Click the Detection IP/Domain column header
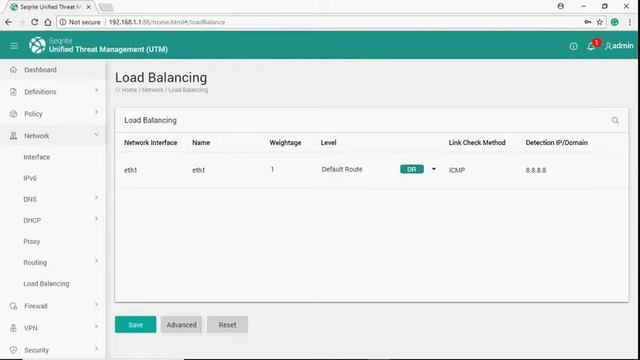 [557, 142]
